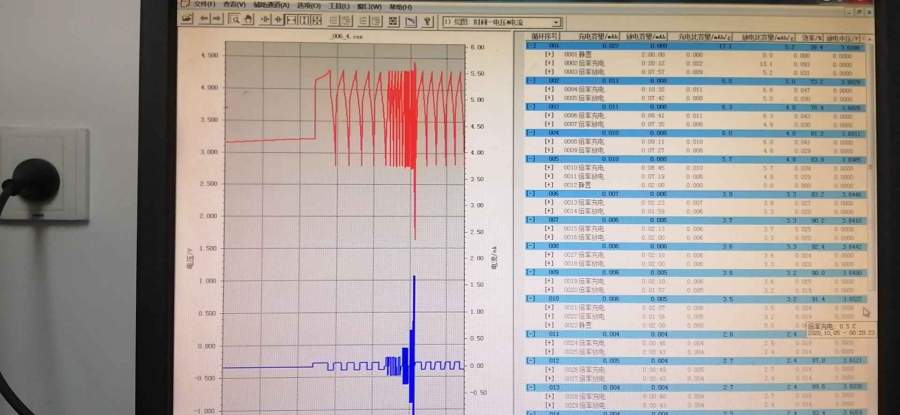Click the open file folder toolbar icon
The width and height of the screenshot is (900, 415).
(187, 20)
